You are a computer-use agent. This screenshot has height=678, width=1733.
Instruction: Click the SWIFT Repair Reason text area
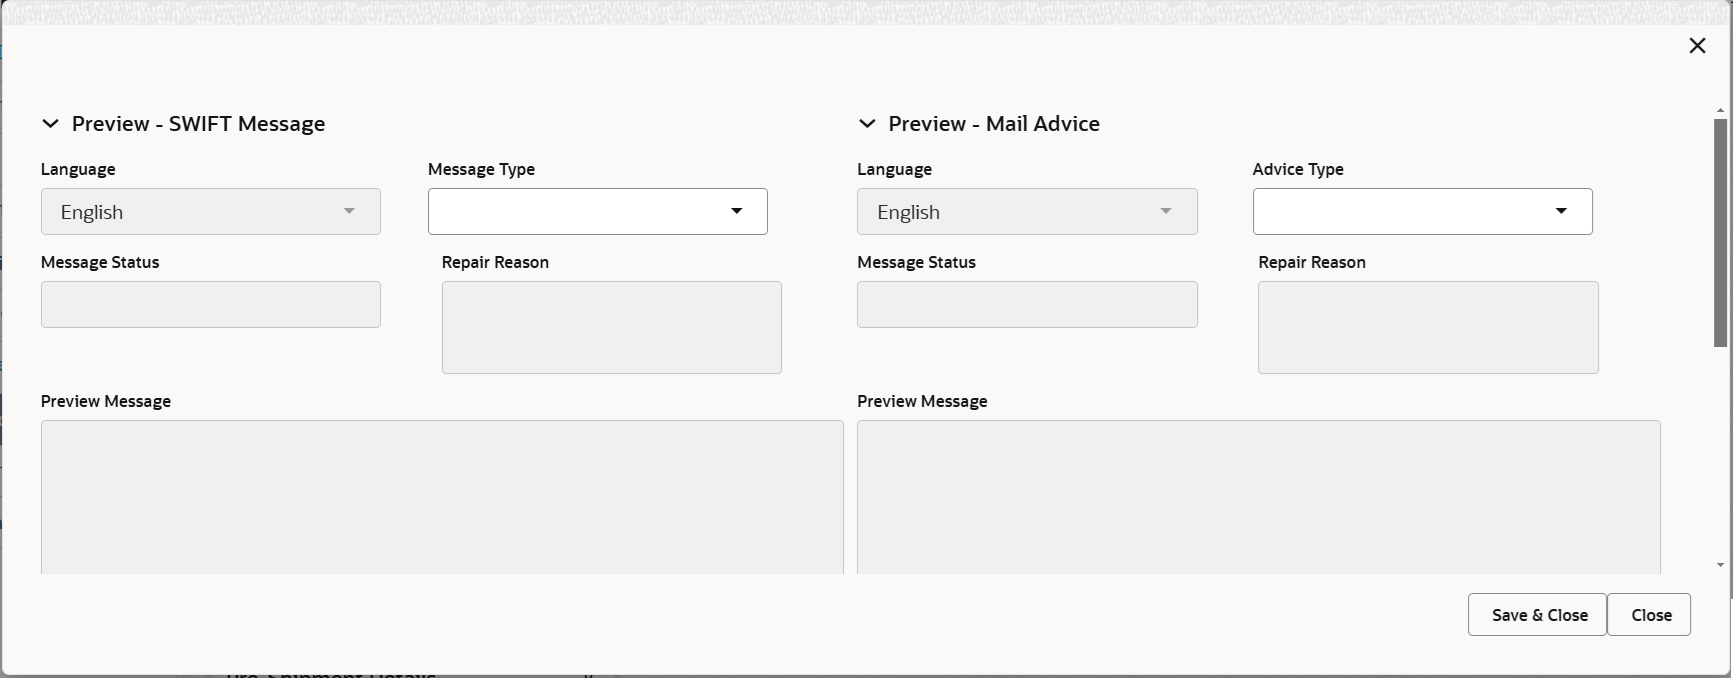click(x=612, y=327)
